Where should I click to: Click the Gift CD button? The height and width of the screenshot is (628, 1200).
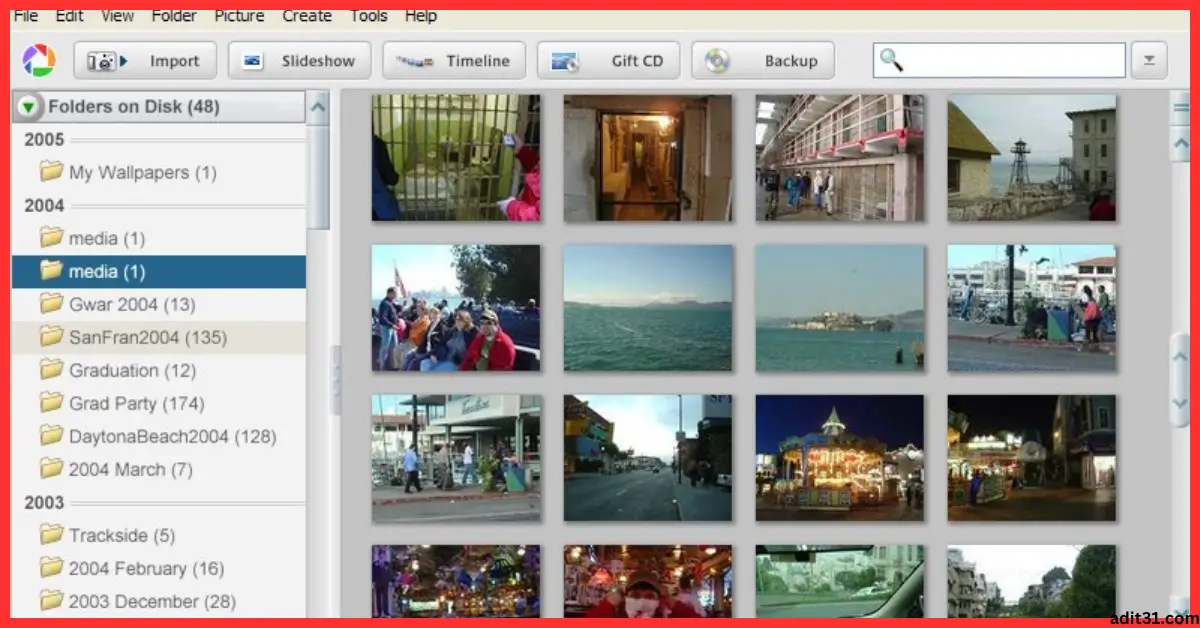coord(608,61)
